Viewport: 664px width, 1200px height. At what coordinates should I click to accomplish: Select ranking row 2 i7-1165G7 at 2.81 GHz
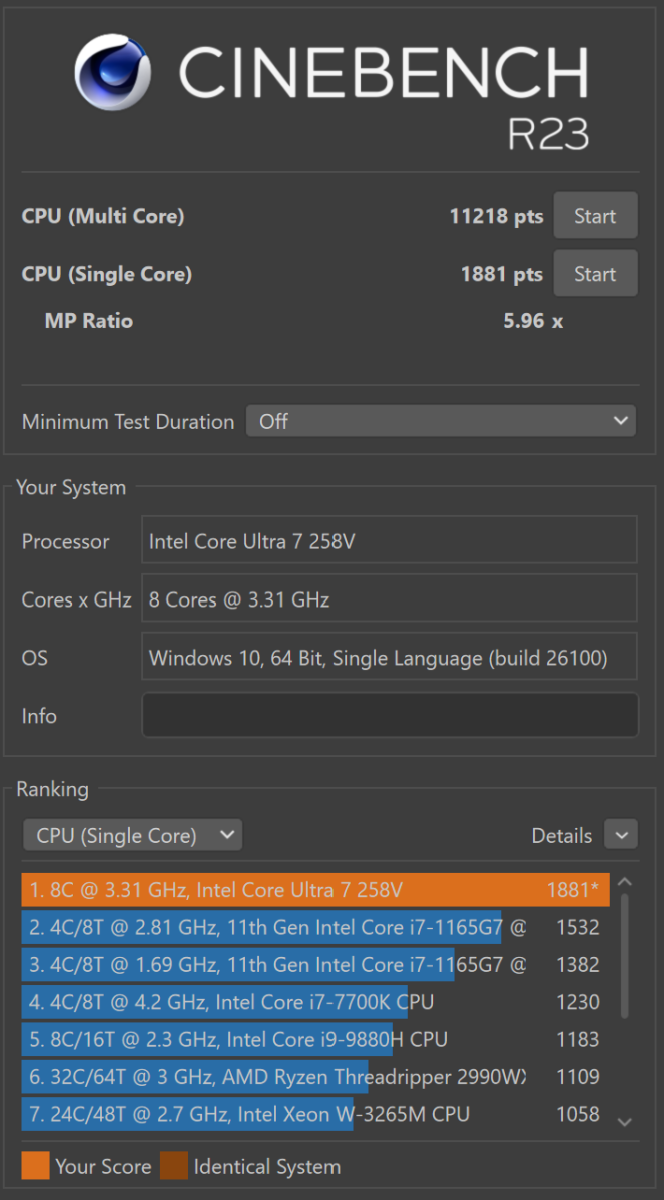coord(315,927)
